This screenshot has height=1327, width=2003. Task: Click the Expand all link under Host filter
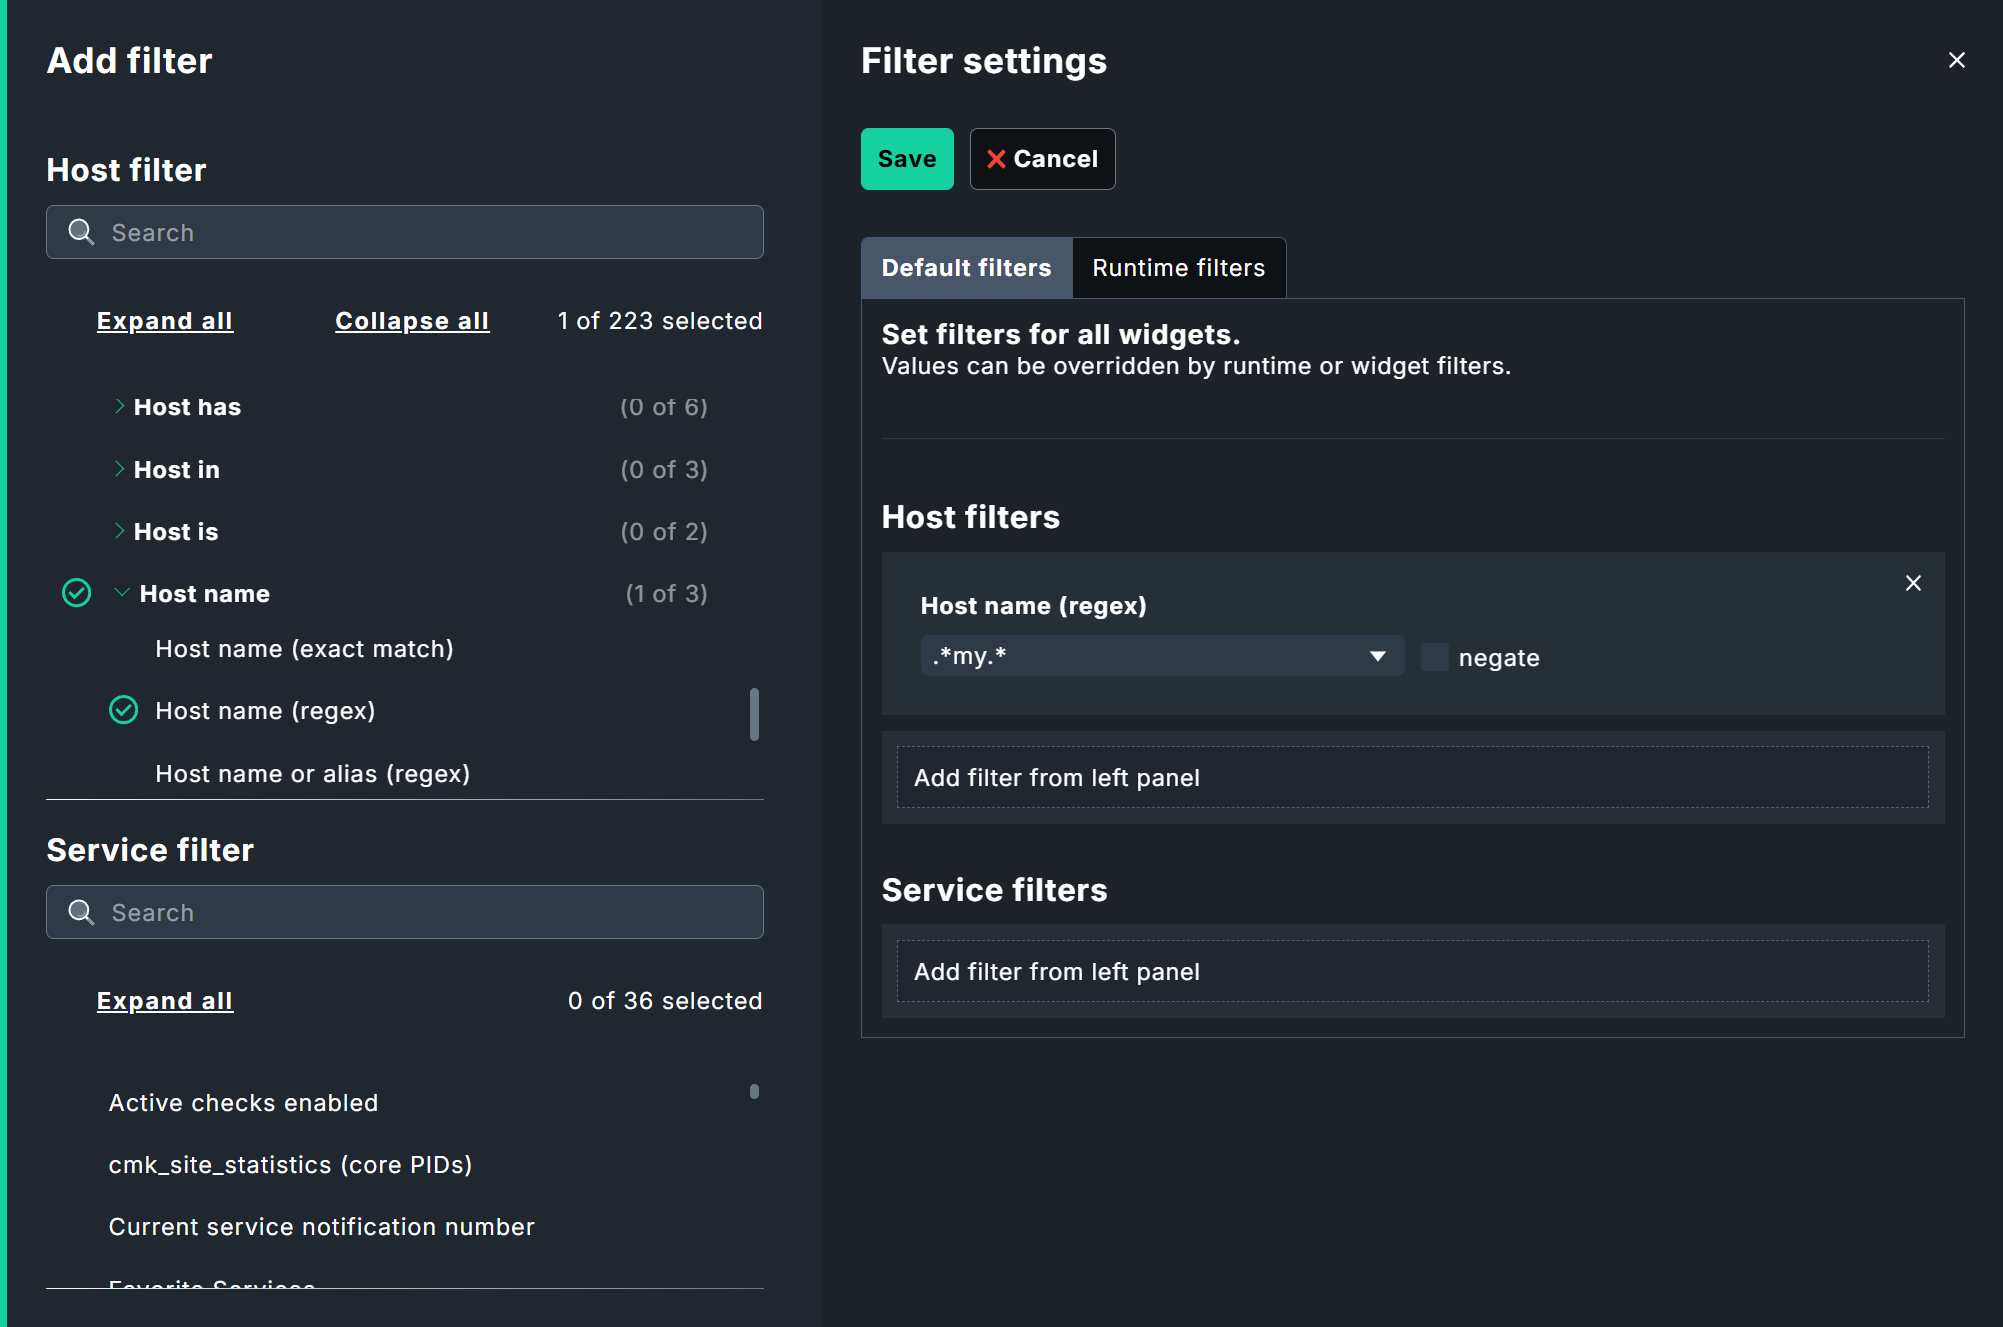point(165,320)
